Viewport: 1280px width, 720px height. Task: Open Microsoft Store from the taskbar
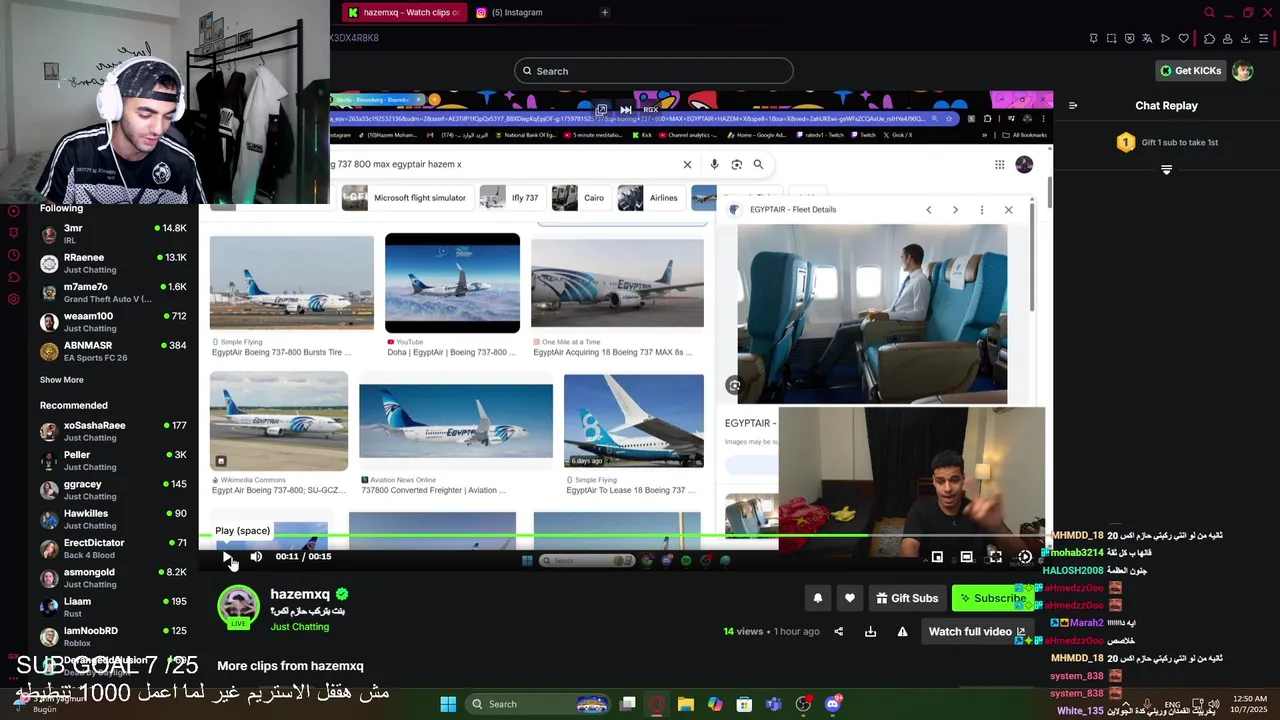744,704
